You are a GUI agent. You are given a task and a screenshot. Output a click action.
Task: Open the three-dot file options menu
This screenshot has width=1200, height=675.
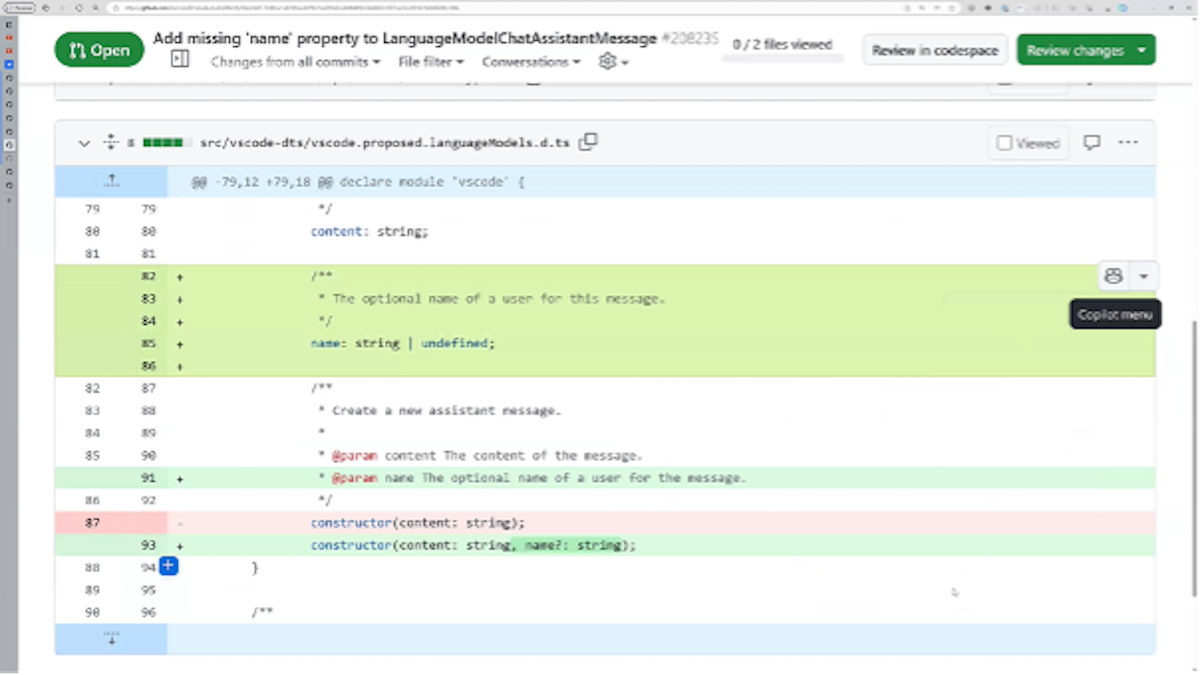pos(1128,143)
